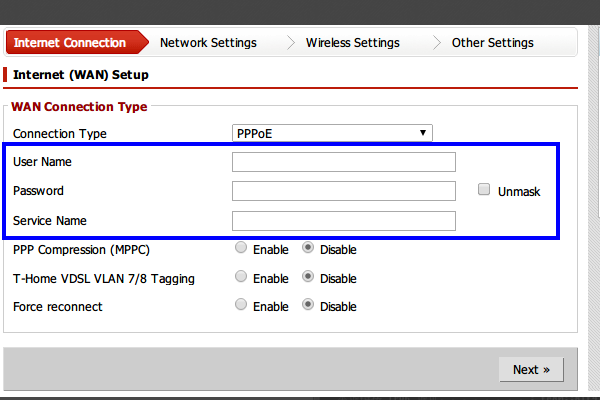This screenshot has width=600, height=400.
Task: Click the Service Name text box
Action: [343, 221]
